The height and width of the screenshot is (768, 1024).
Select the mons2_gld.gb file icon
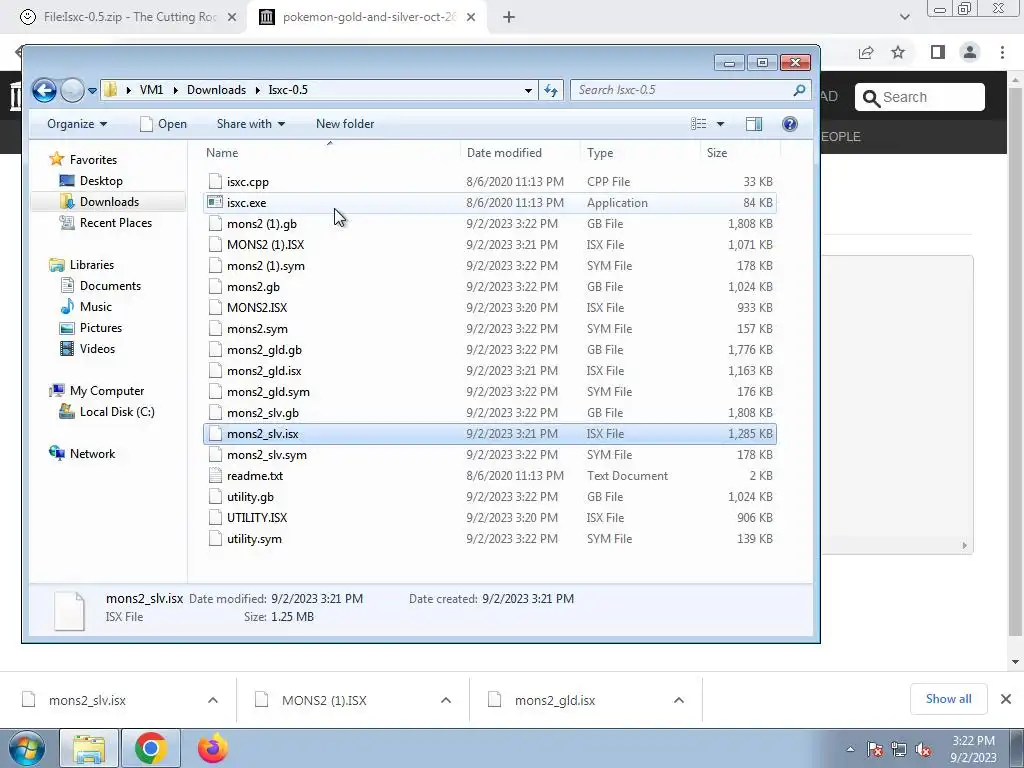click(x=215, y=350)
